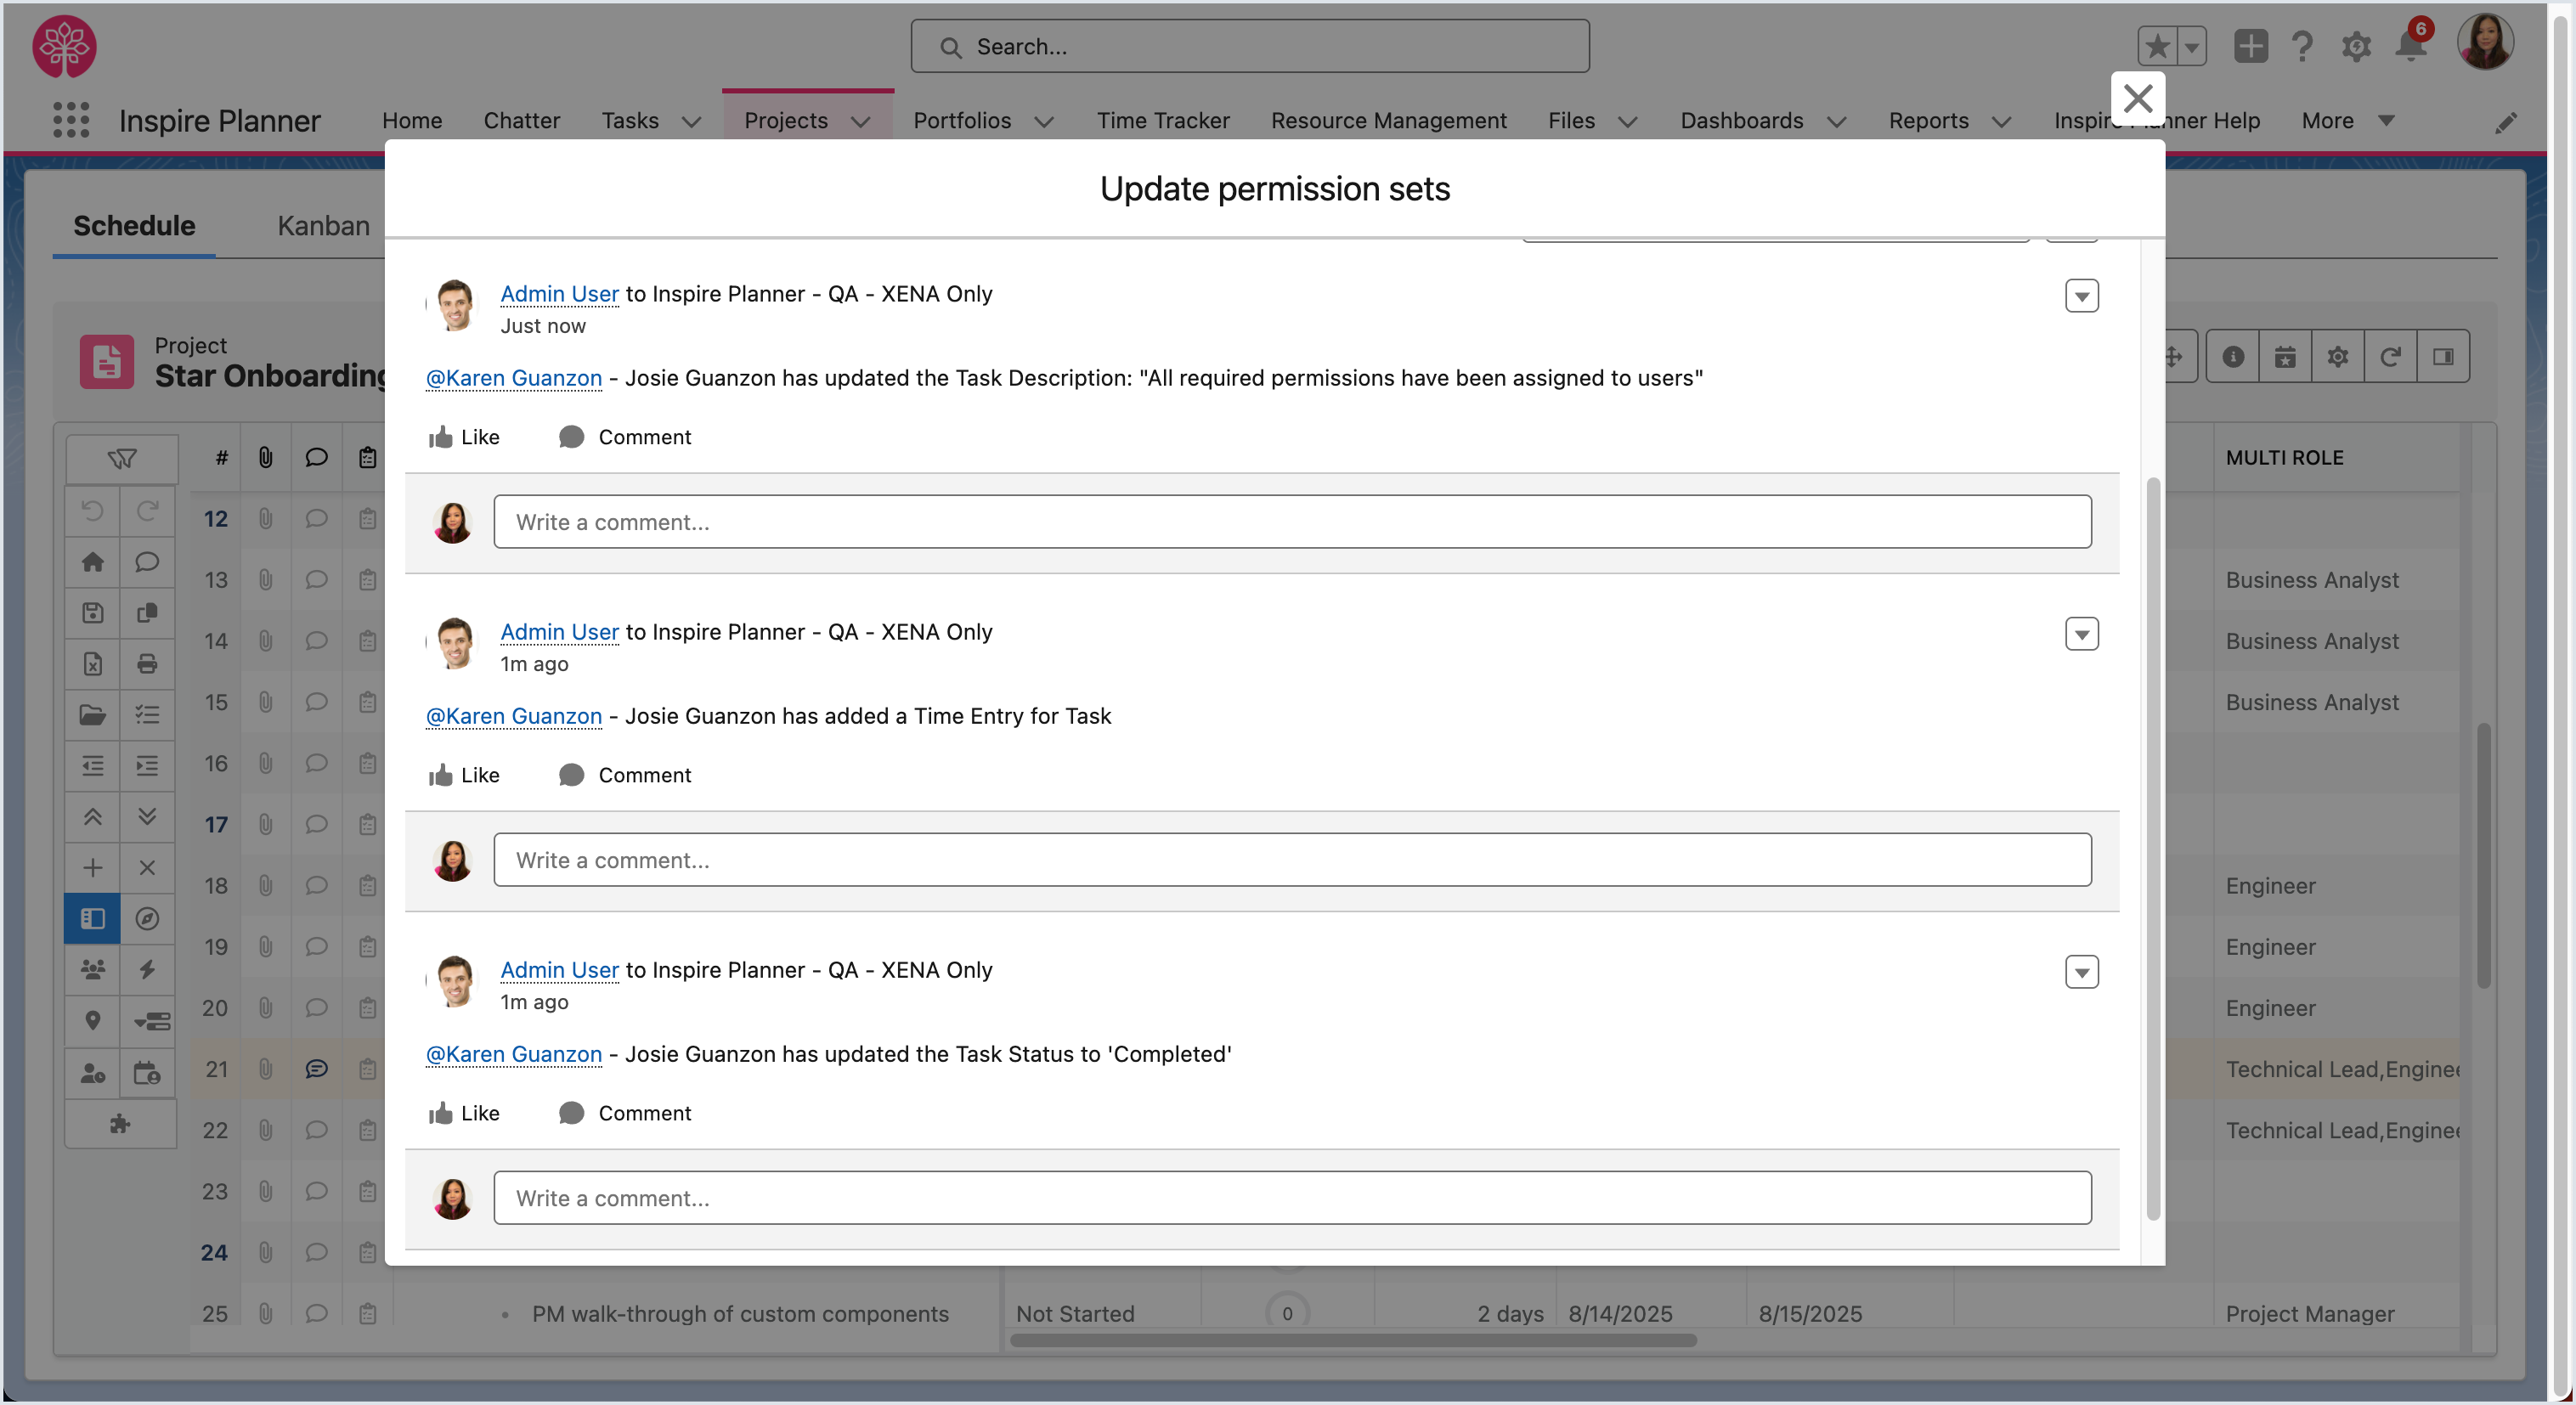The width and height of the screenshot is (2576, 1405).
Task: Click the compass icon in left toolbar
Action: coord(147,919)
